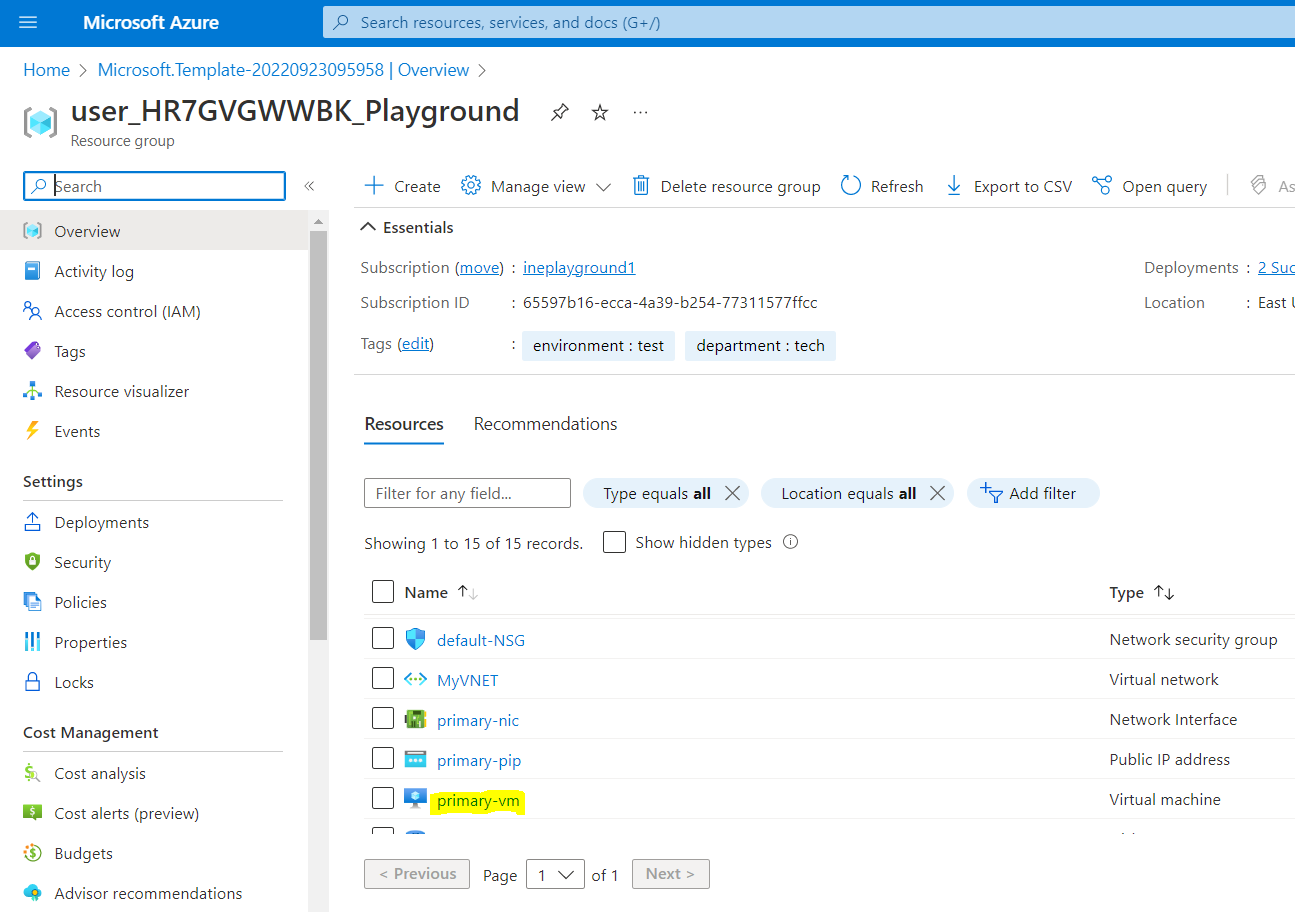Open the Azure portal hamburger menu

click(28, 22)
